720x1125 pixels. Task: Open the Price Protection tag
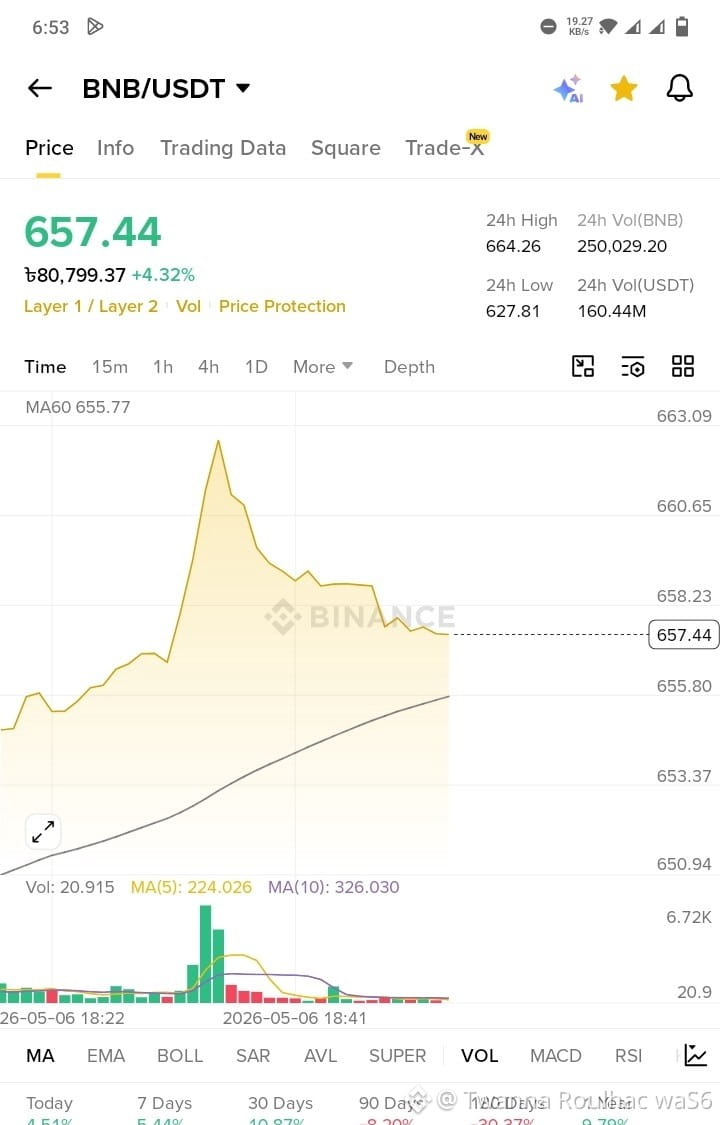click(282, 306)
